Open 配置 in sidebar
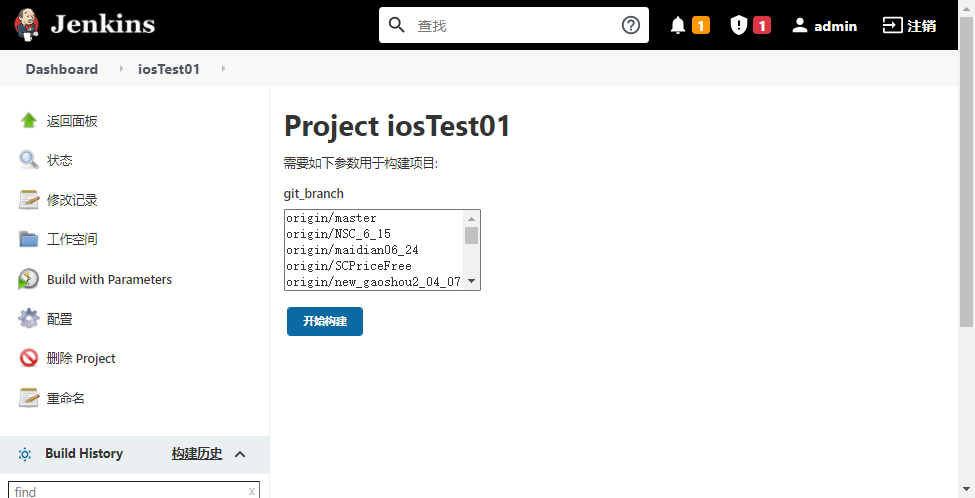The width and height of the screenshot is (975, 498). coord(60,320)
